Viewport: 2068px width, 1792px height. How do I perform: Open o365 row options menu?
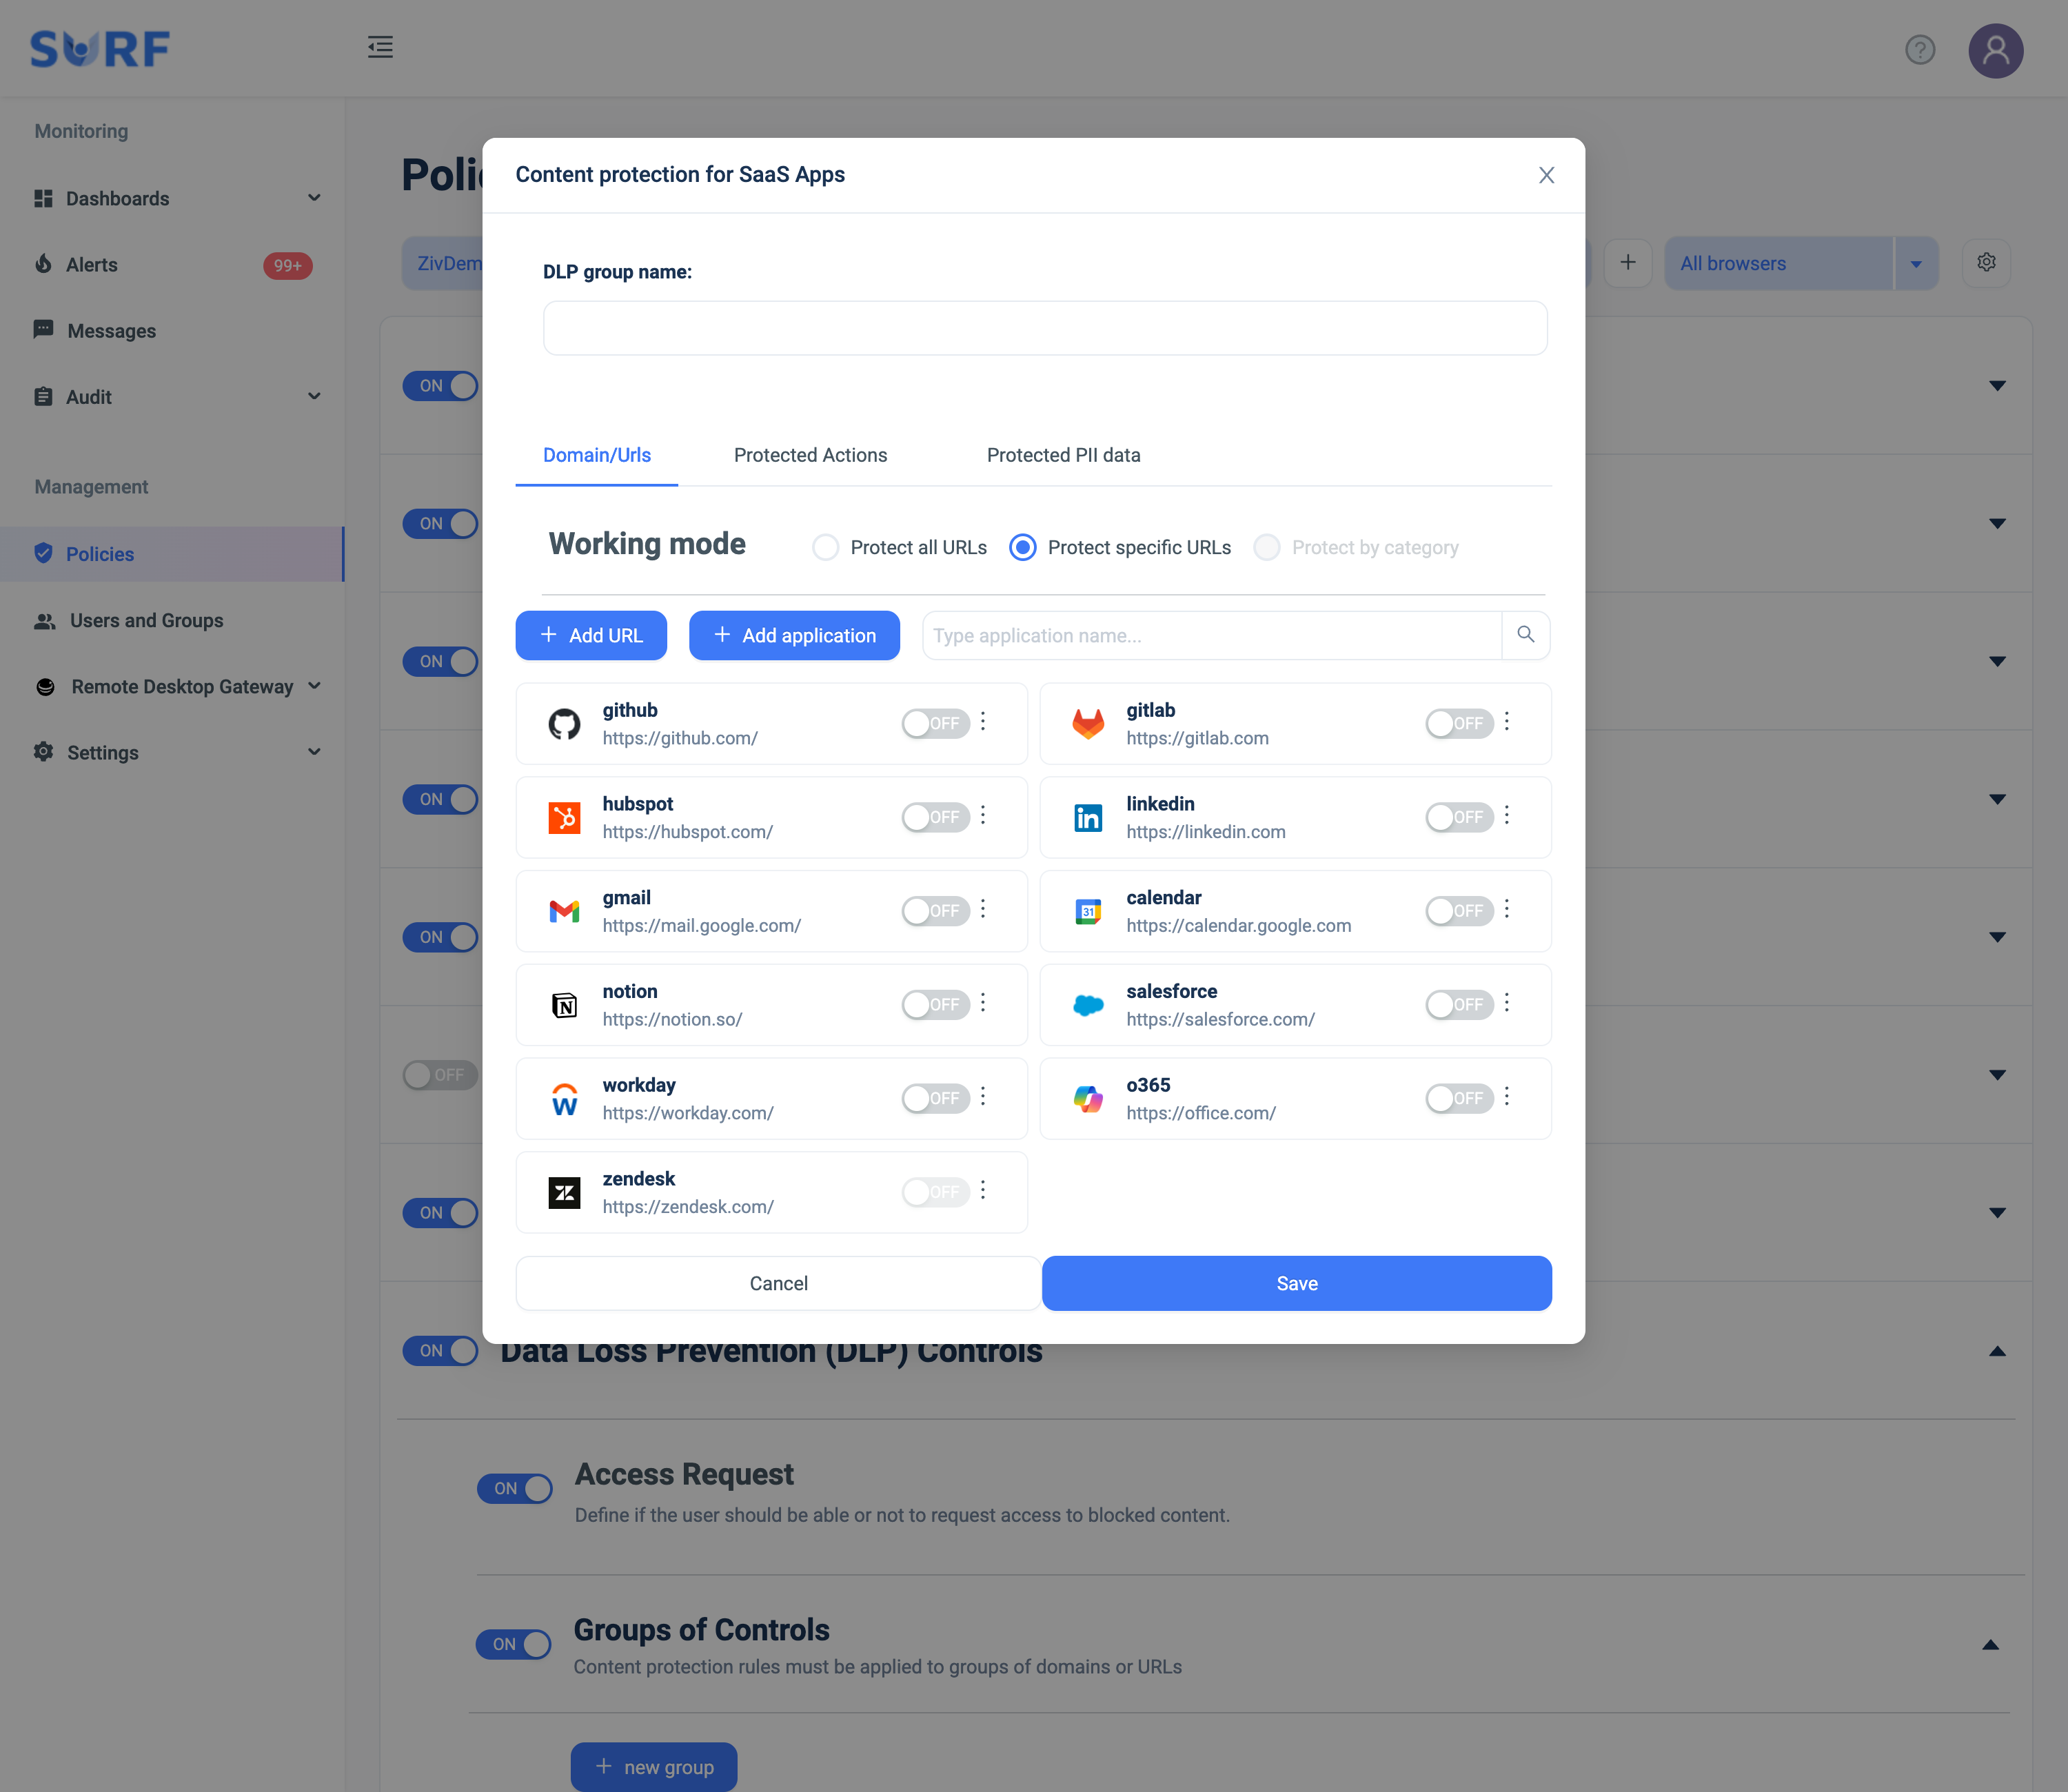point(1507,1097)
